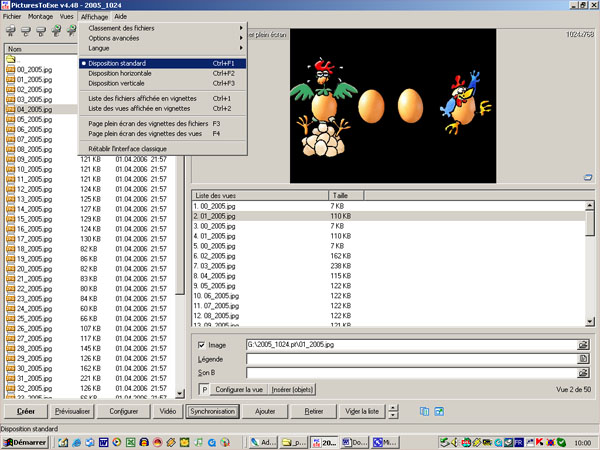Click the Configurer button

pyautogui.click(x=123, y=411)
